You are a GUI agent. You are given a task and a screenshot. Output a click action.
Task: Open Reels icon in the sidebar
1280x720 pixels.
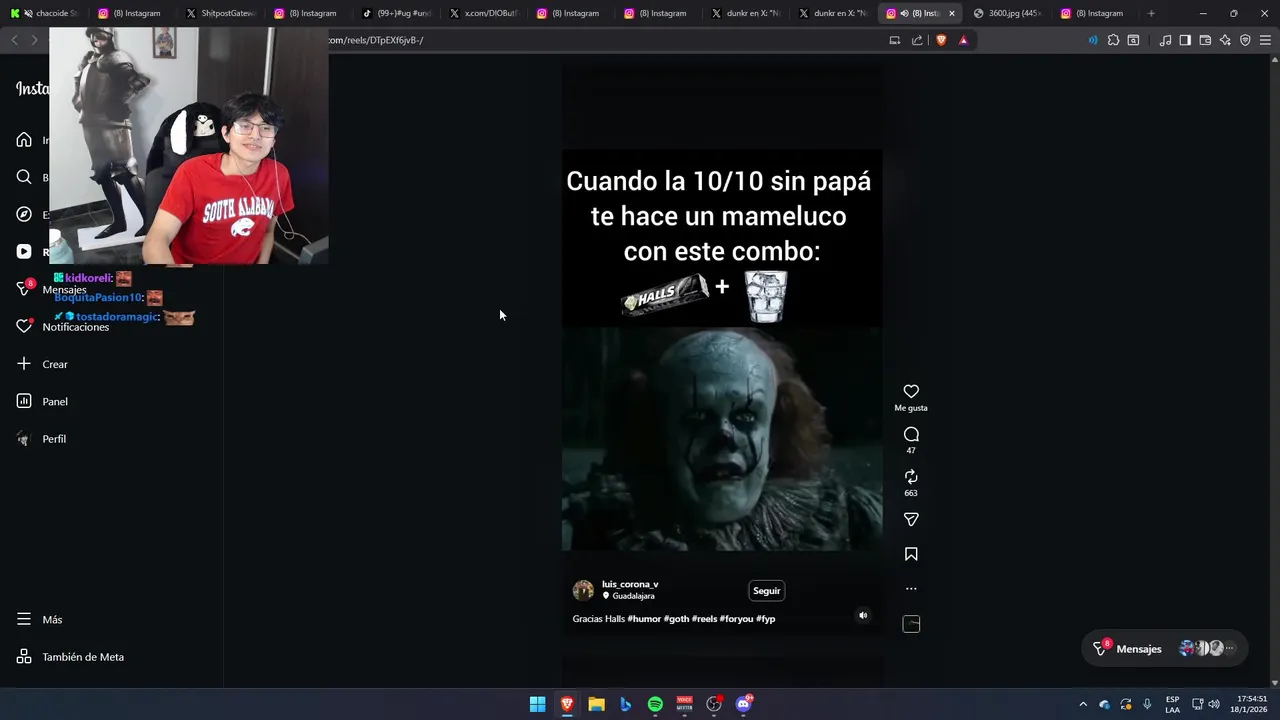point(24,252)
